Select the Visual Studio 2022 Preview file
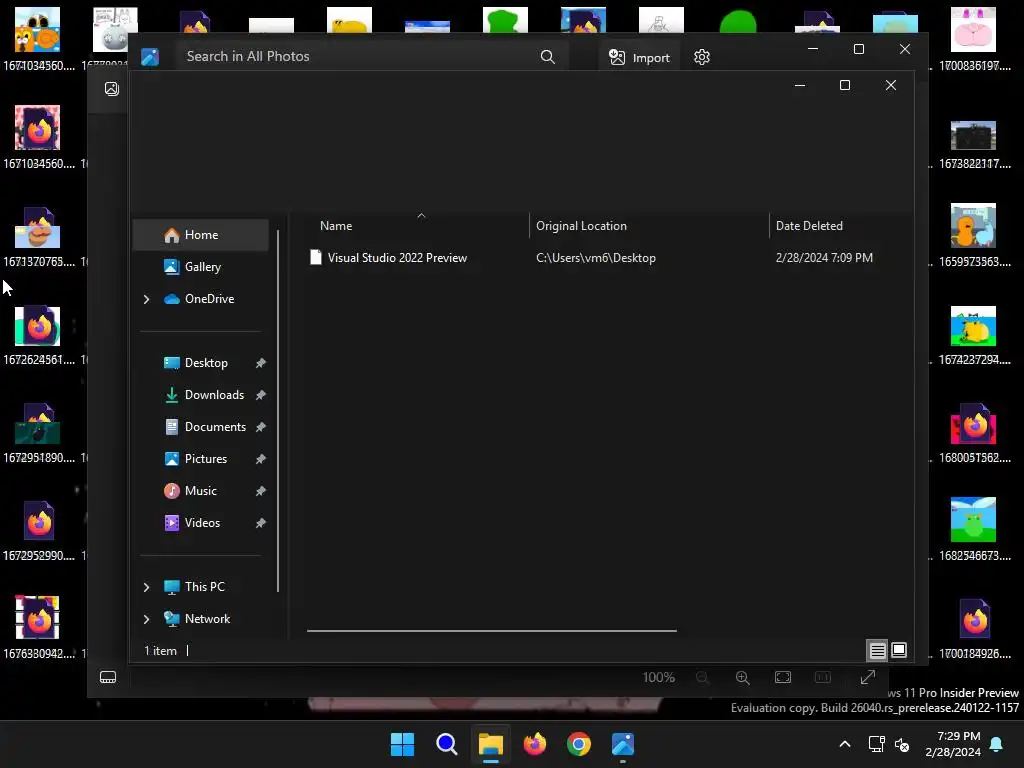This screenshot has width=1024, height=768. pos(397,258)
